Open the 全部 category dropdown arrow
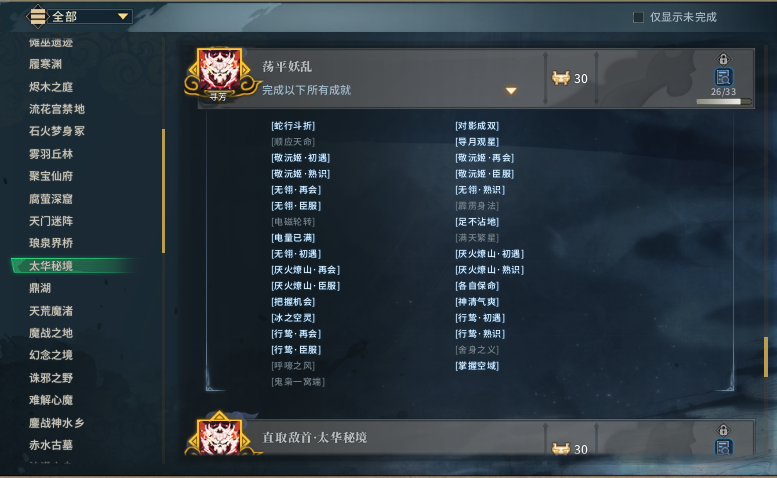Image resolution: width=777 pixels, height=478 pixels. tap(123, 16)
